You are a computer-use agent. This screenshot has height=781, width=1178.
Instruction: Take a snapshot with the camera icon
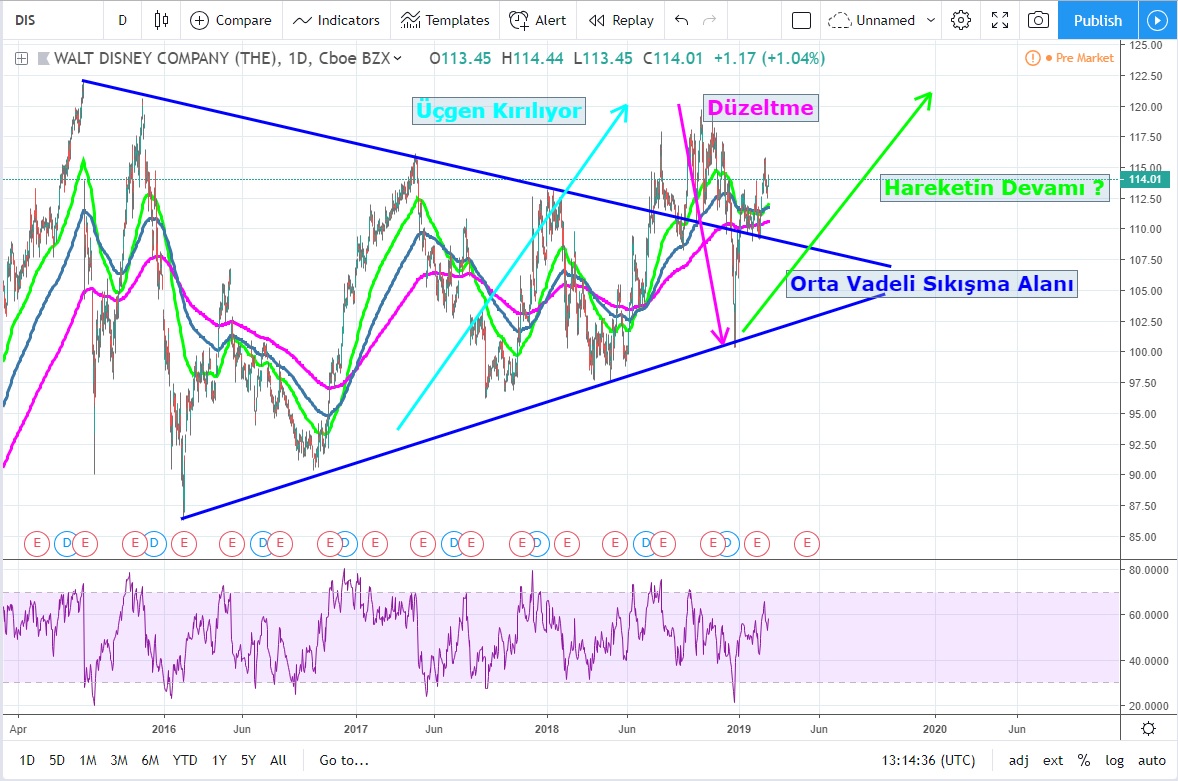point(1038,20)
